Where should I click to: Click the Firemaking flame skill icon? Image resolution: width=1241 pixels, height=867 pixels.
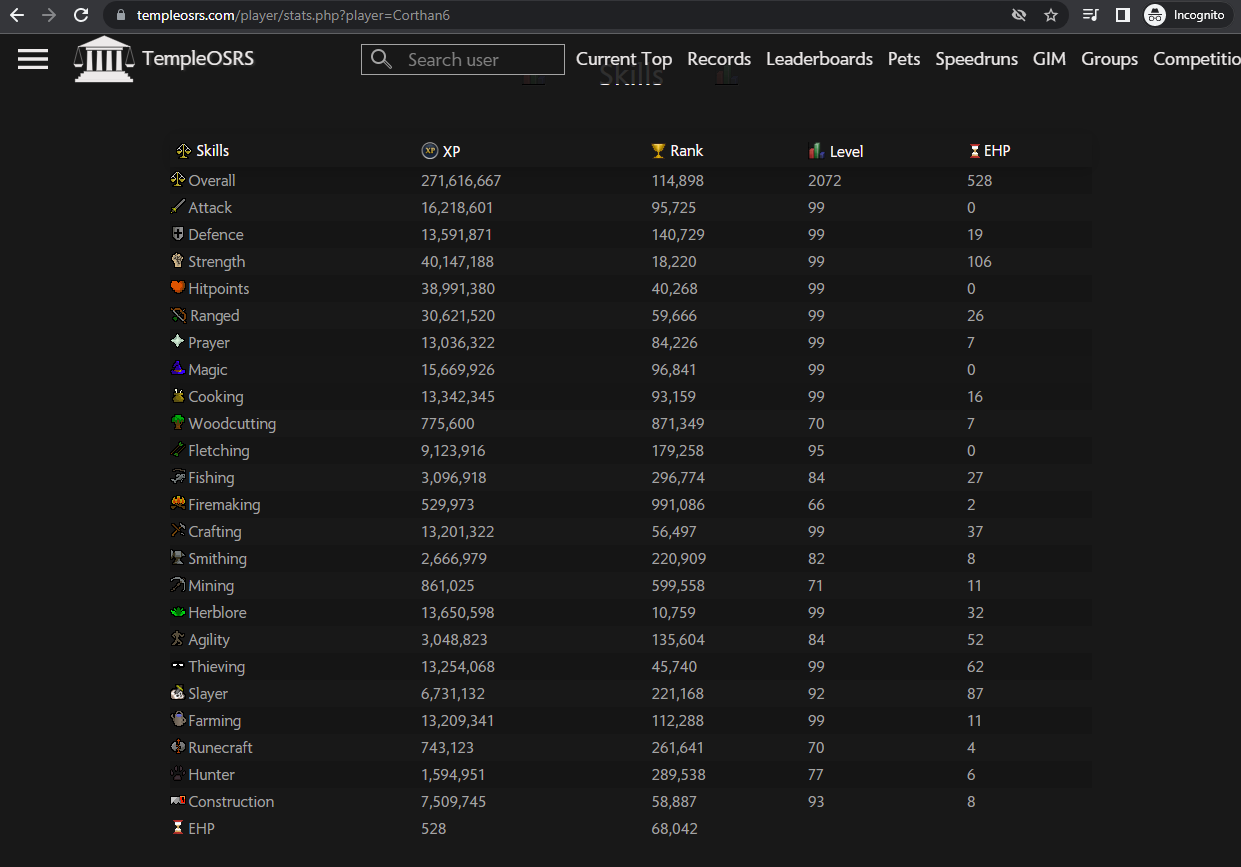(x=178, y=504)
